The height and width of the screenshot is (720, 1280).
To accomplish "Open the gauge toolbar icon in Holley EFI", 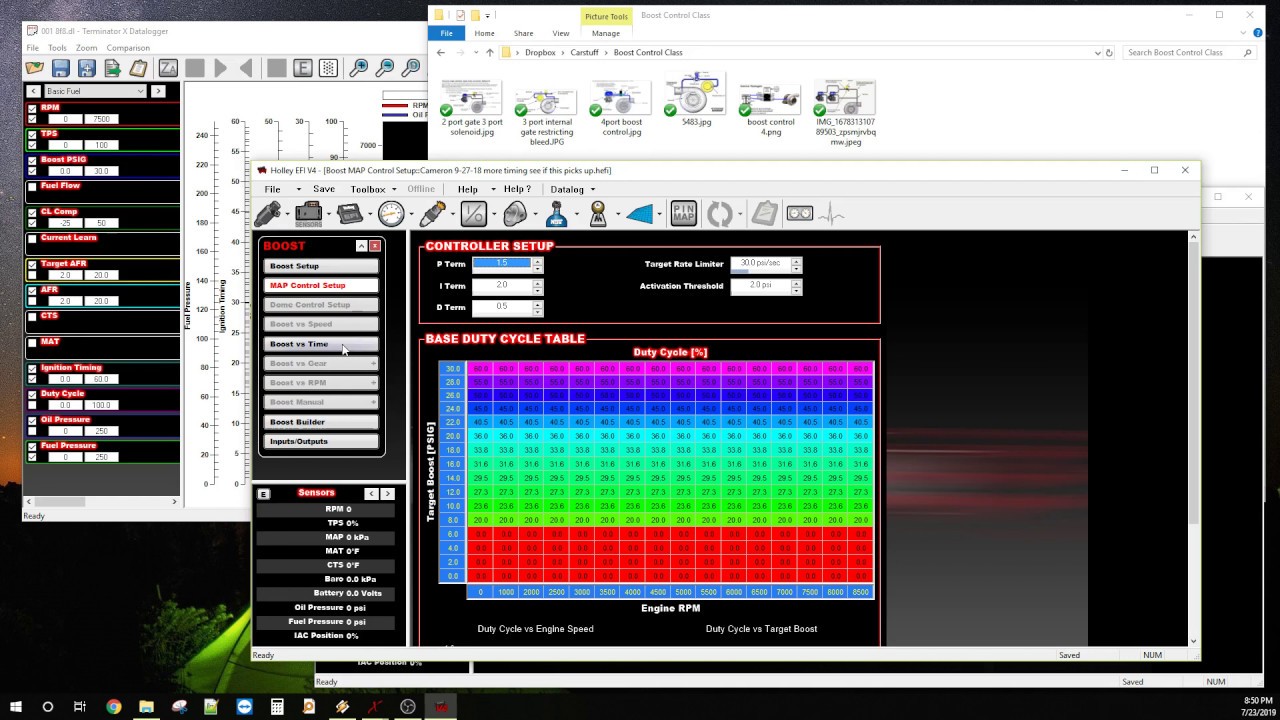I will pyautogui.click(x=391, y=213).
